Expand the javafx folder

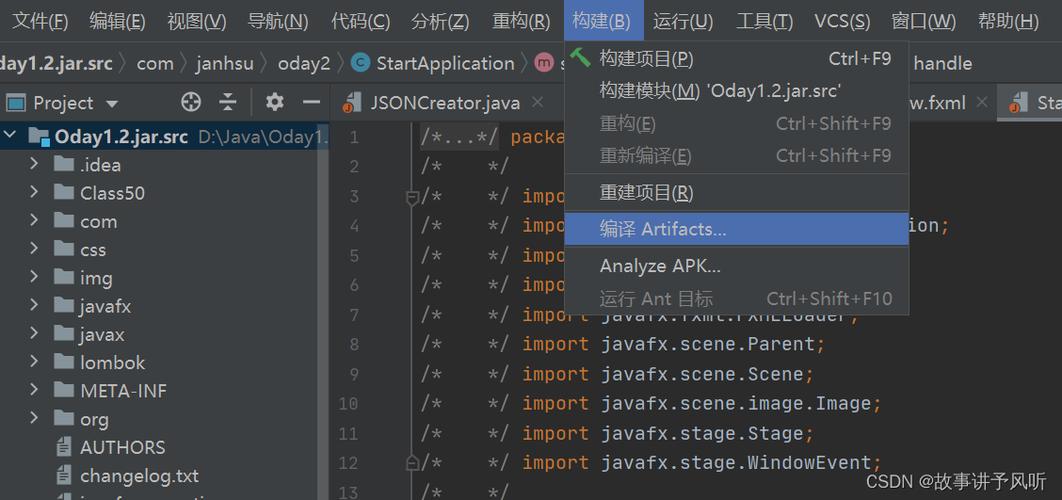(34, 306)
